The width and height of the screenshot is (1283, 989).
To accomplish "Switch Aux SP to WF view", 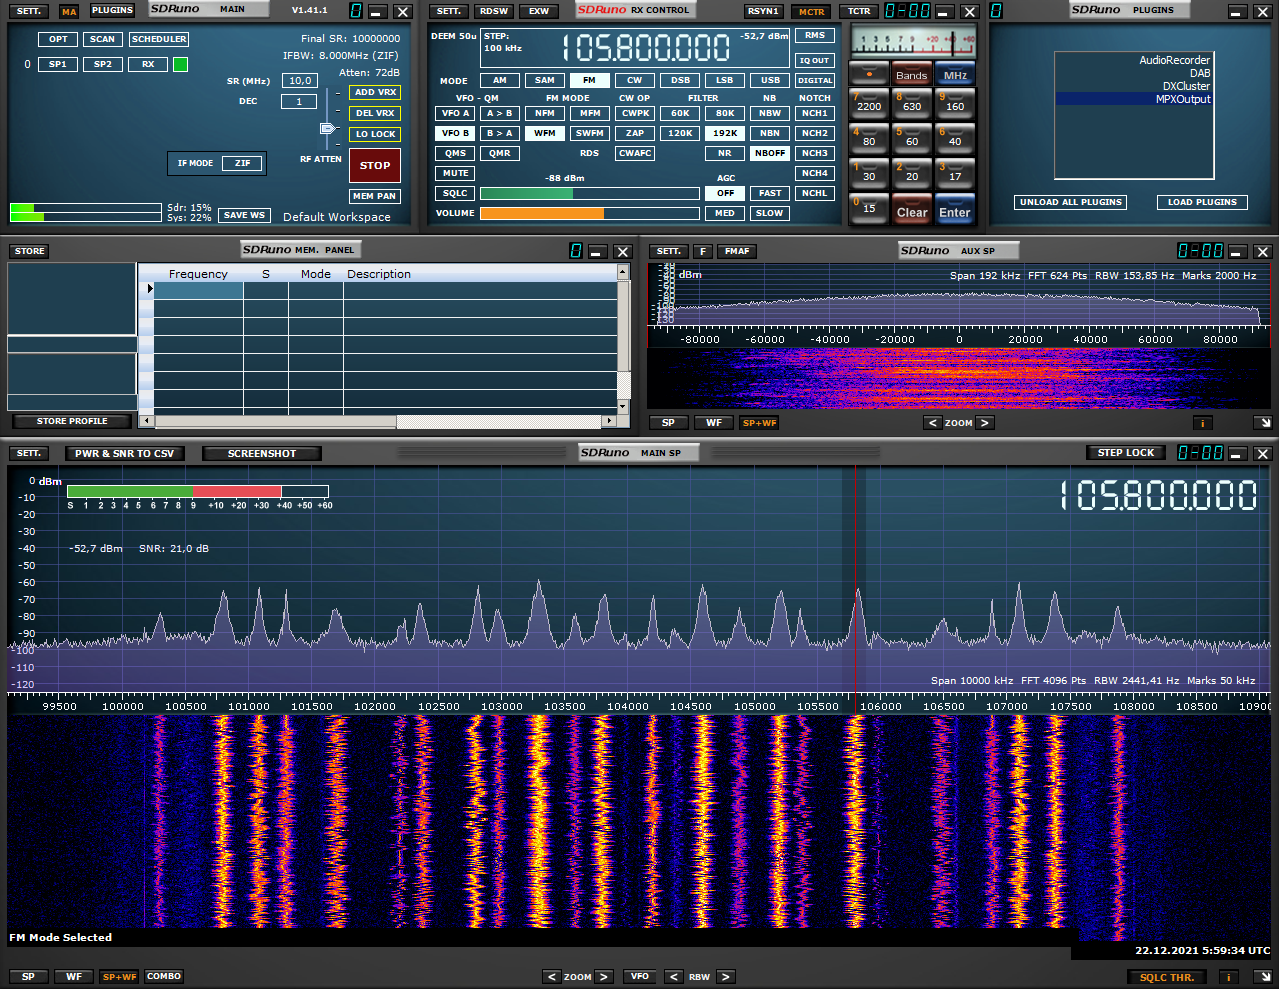I will [714, 423].
